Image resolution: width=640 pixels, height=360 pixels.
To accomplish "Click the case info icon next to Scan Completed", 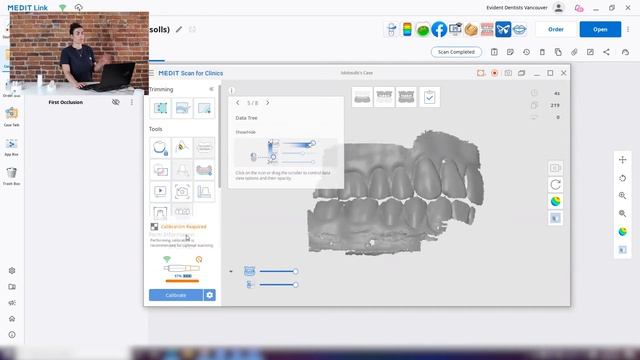I will (494, 52).
